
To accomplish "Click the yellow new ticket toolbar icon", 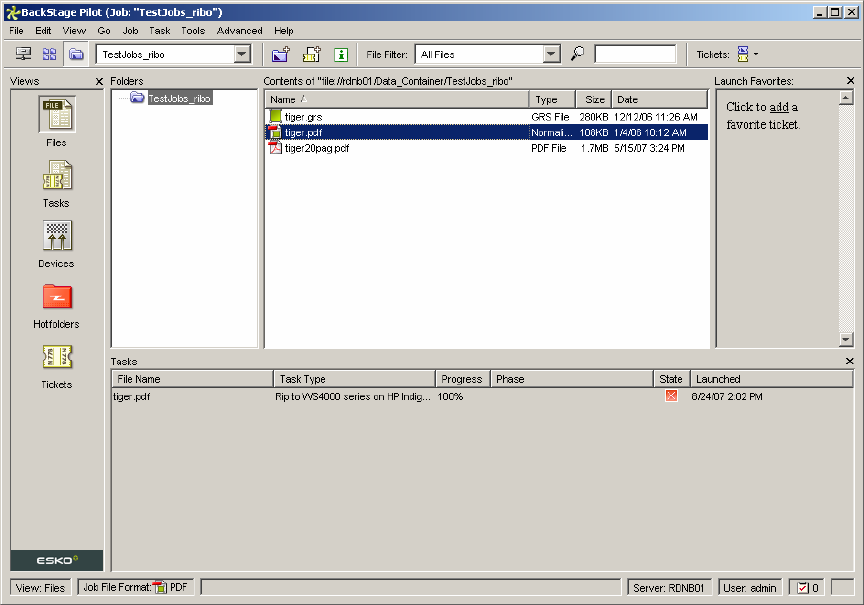I will pyautogui.click(x=312, y=54).
